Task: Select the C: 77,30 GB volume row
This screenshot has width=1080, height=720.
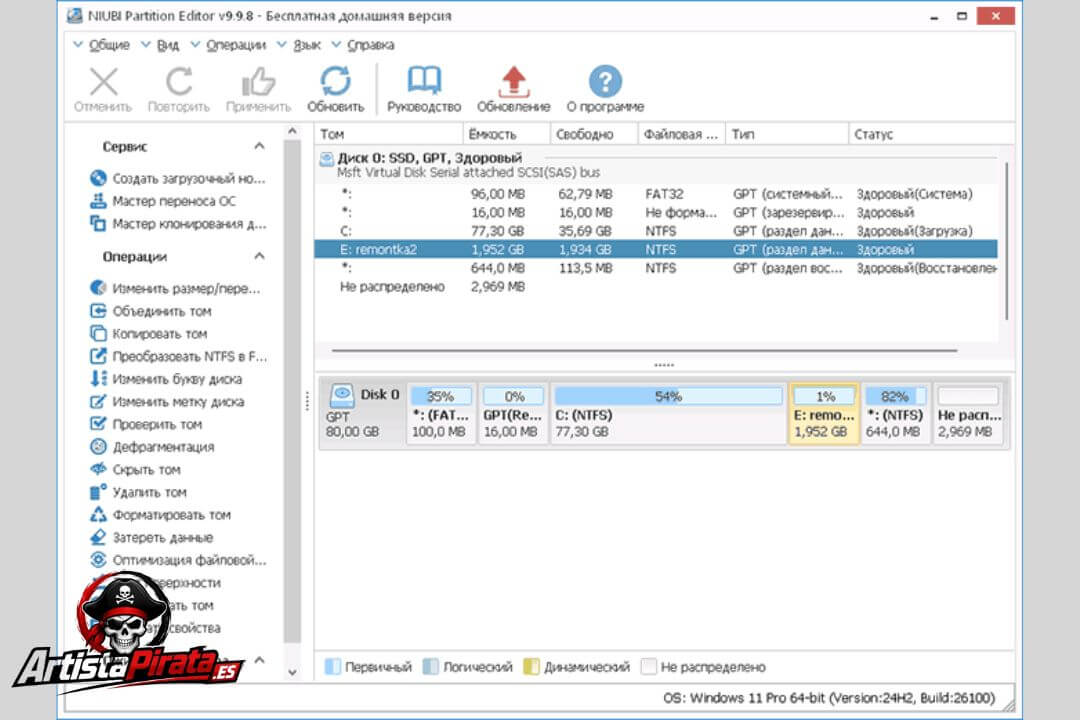Action: click(x=656, y=231)
